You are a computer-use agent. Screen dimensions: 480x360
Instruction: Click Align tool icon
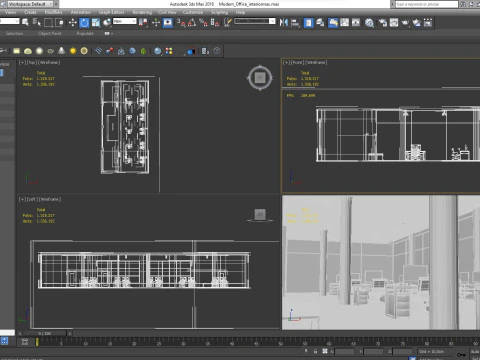(x=295, y=22)
